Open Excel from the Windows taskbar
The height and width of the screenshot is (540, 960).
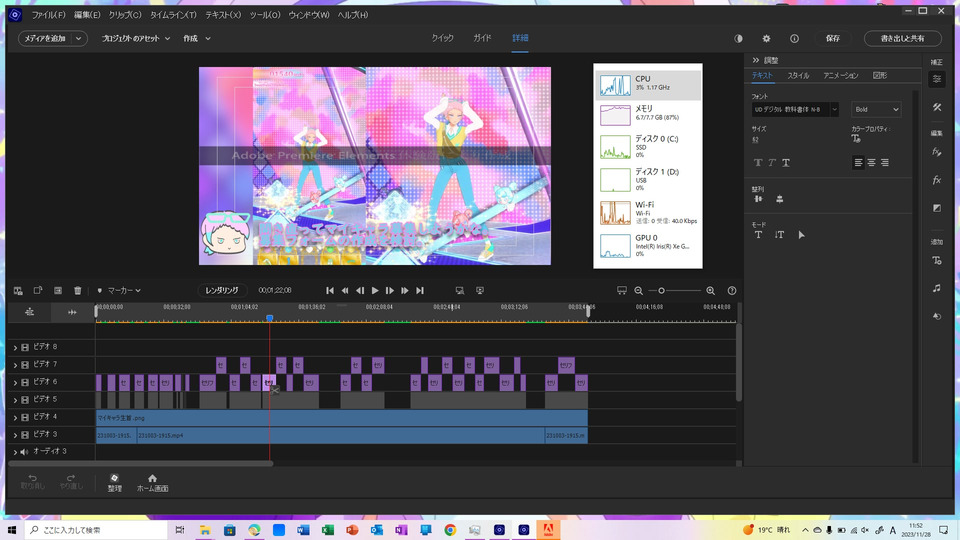[x=328, y=530]
